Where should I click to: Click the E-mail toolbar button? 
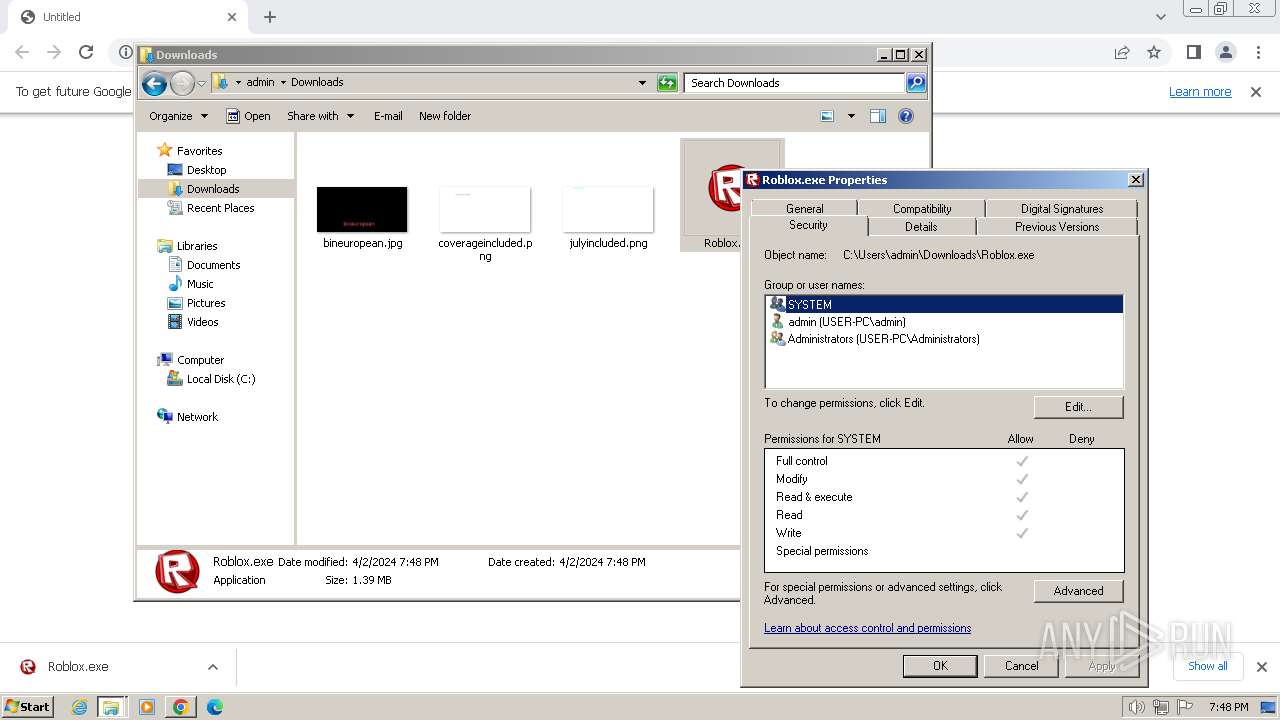click(x=388, y=116)
